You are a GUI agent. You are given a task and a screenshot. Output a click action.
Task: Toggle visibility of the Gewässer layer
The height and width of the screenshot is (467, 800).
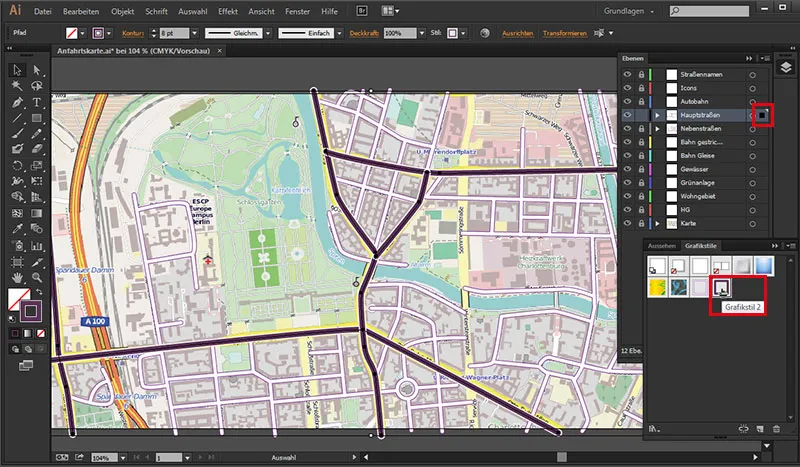(x=627, y=171)
